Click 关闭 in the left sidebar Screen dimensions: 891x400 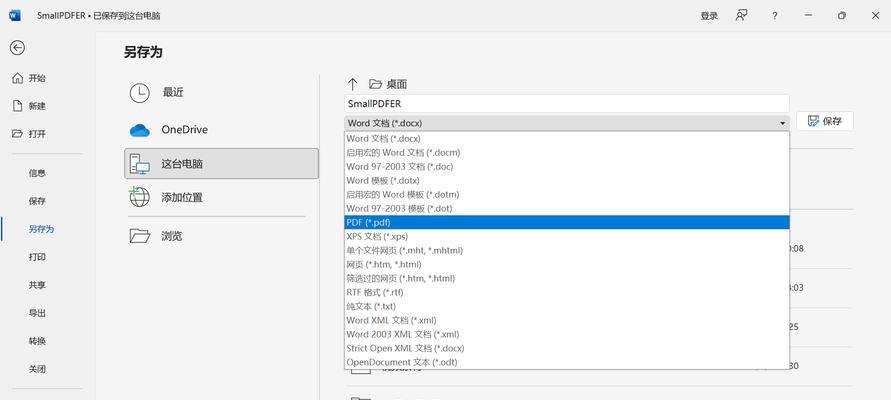pos(37,369)
